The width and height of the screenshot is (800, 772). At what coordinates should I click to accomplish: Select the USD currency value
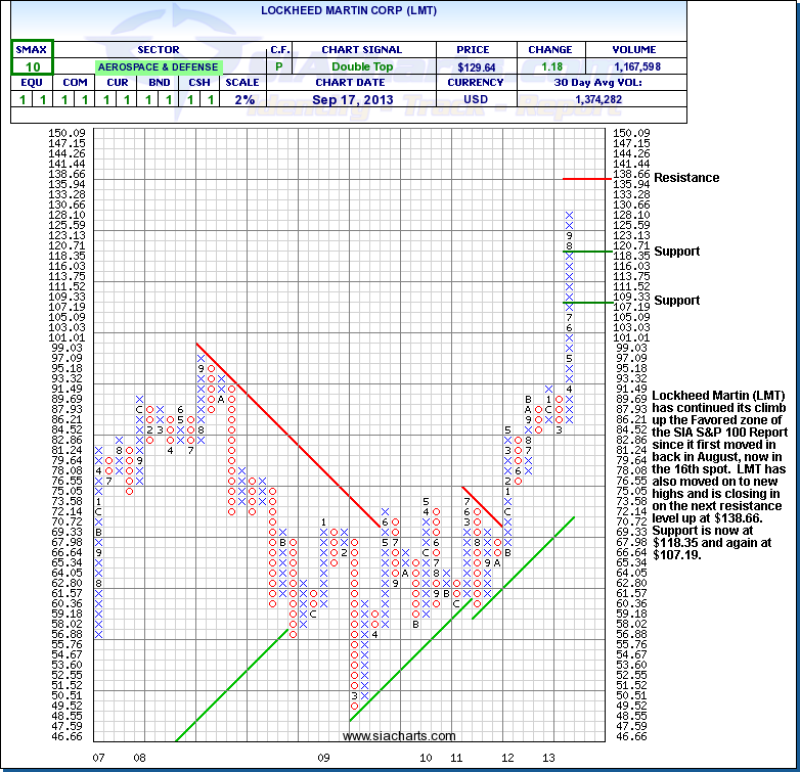click(x=476, y=100)
